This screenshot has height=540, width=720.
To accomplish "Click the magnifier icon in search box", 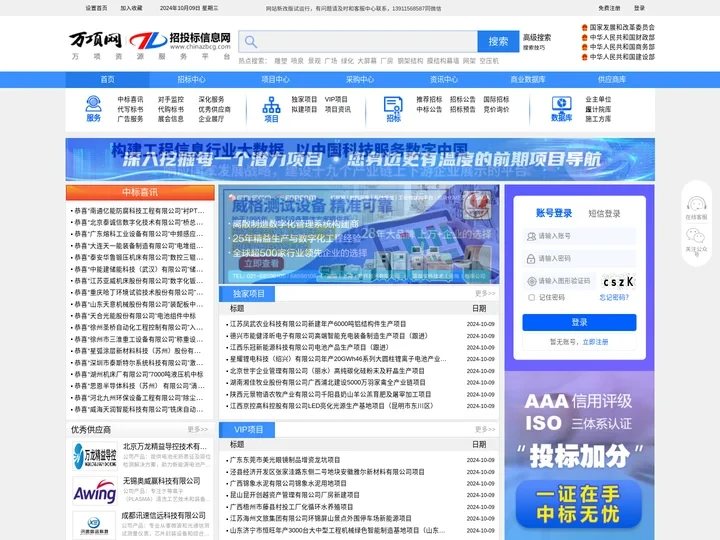I will (251, 42).
